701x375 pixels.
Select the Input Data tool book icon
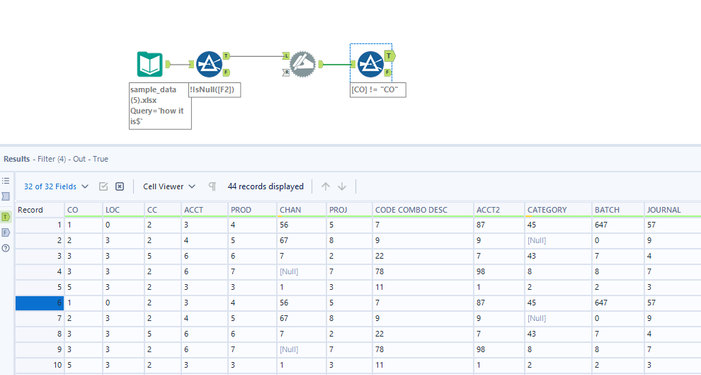149,64
